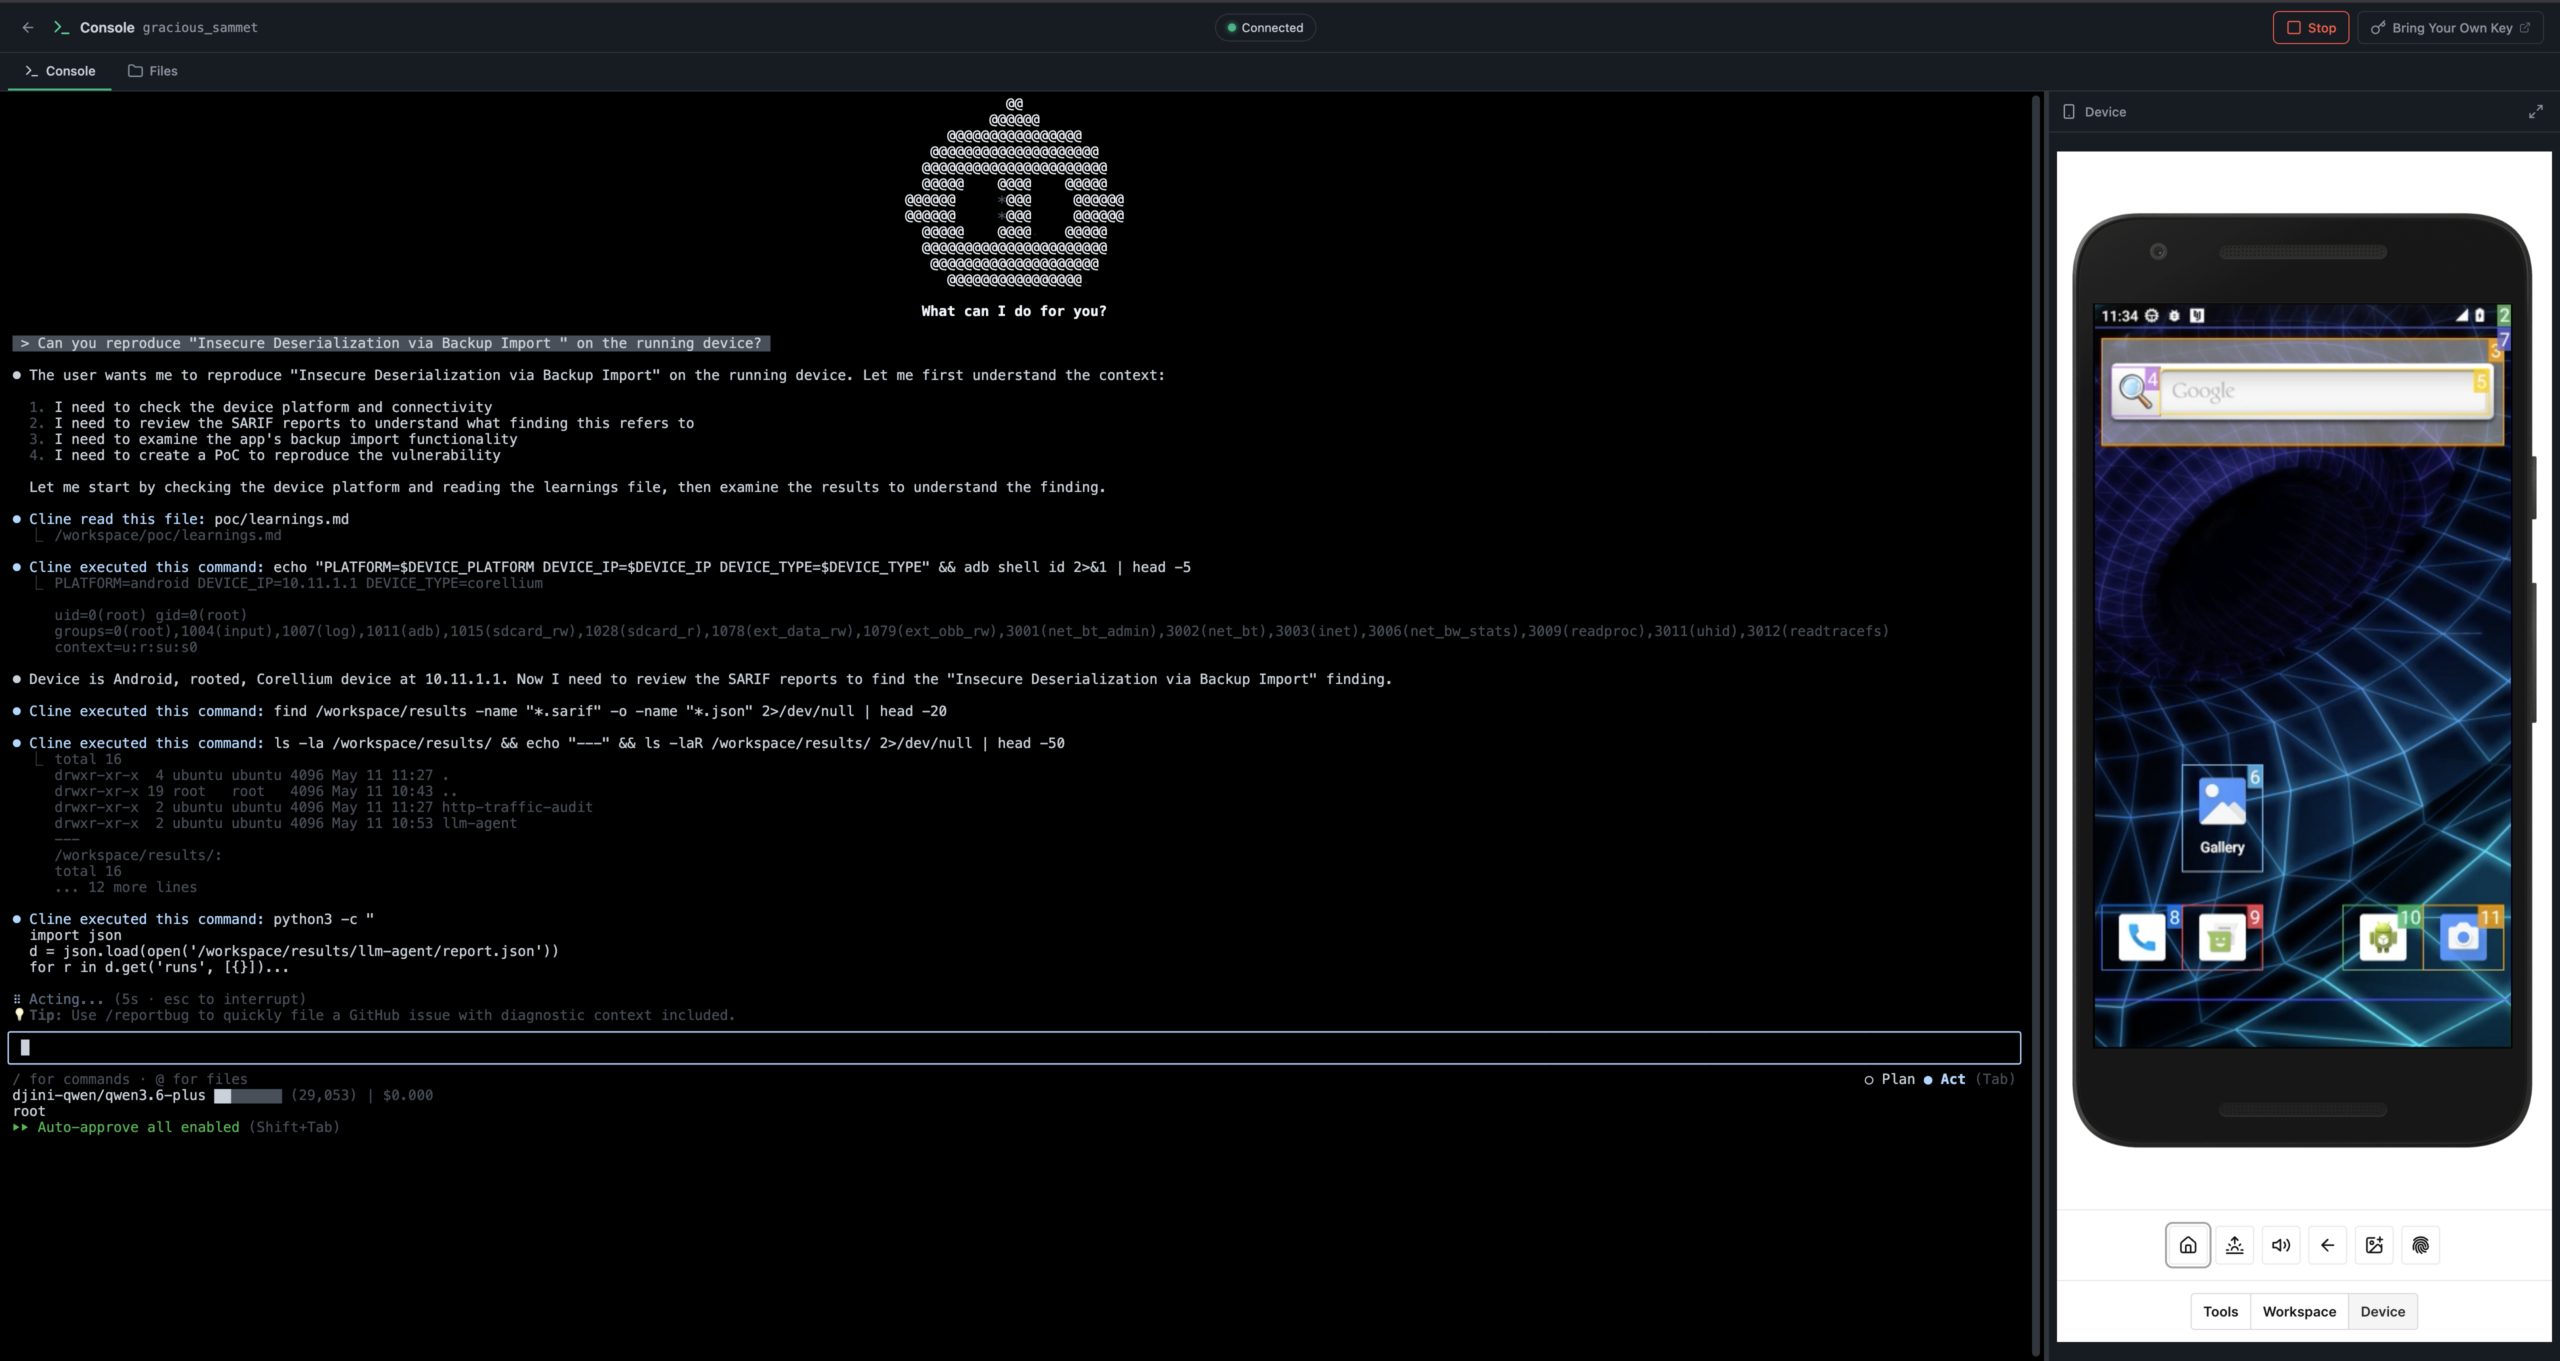Viewport: 2560px width, 1361px height.
Task: Tap the Google search text field
Action: coord(2324,391)
